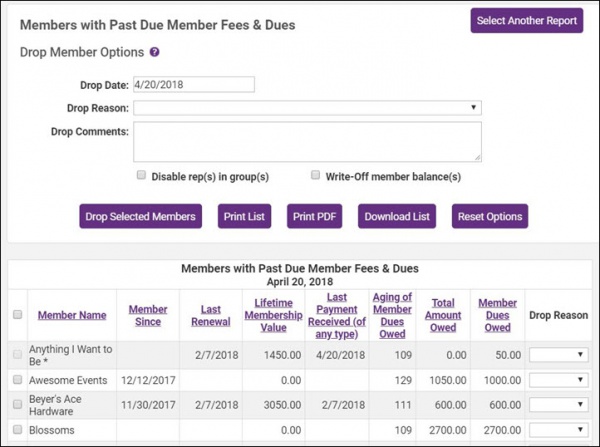The height and width of the screenshot is (447, 600).
Task: Click the Print PDF button
Action: click(314, 216)
